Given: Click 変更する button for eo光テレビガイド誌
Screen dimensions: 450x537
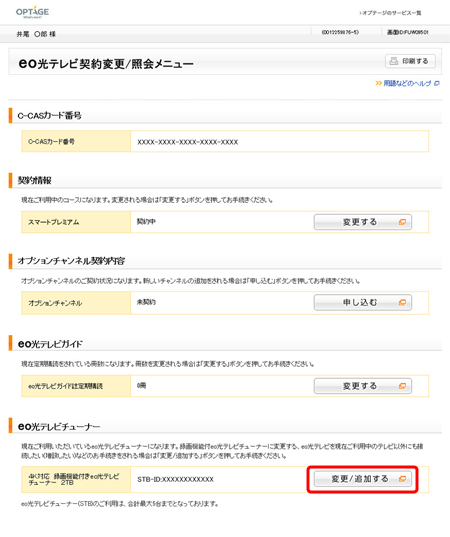Looking at the screenshot, I should click(x=363, y=386).
